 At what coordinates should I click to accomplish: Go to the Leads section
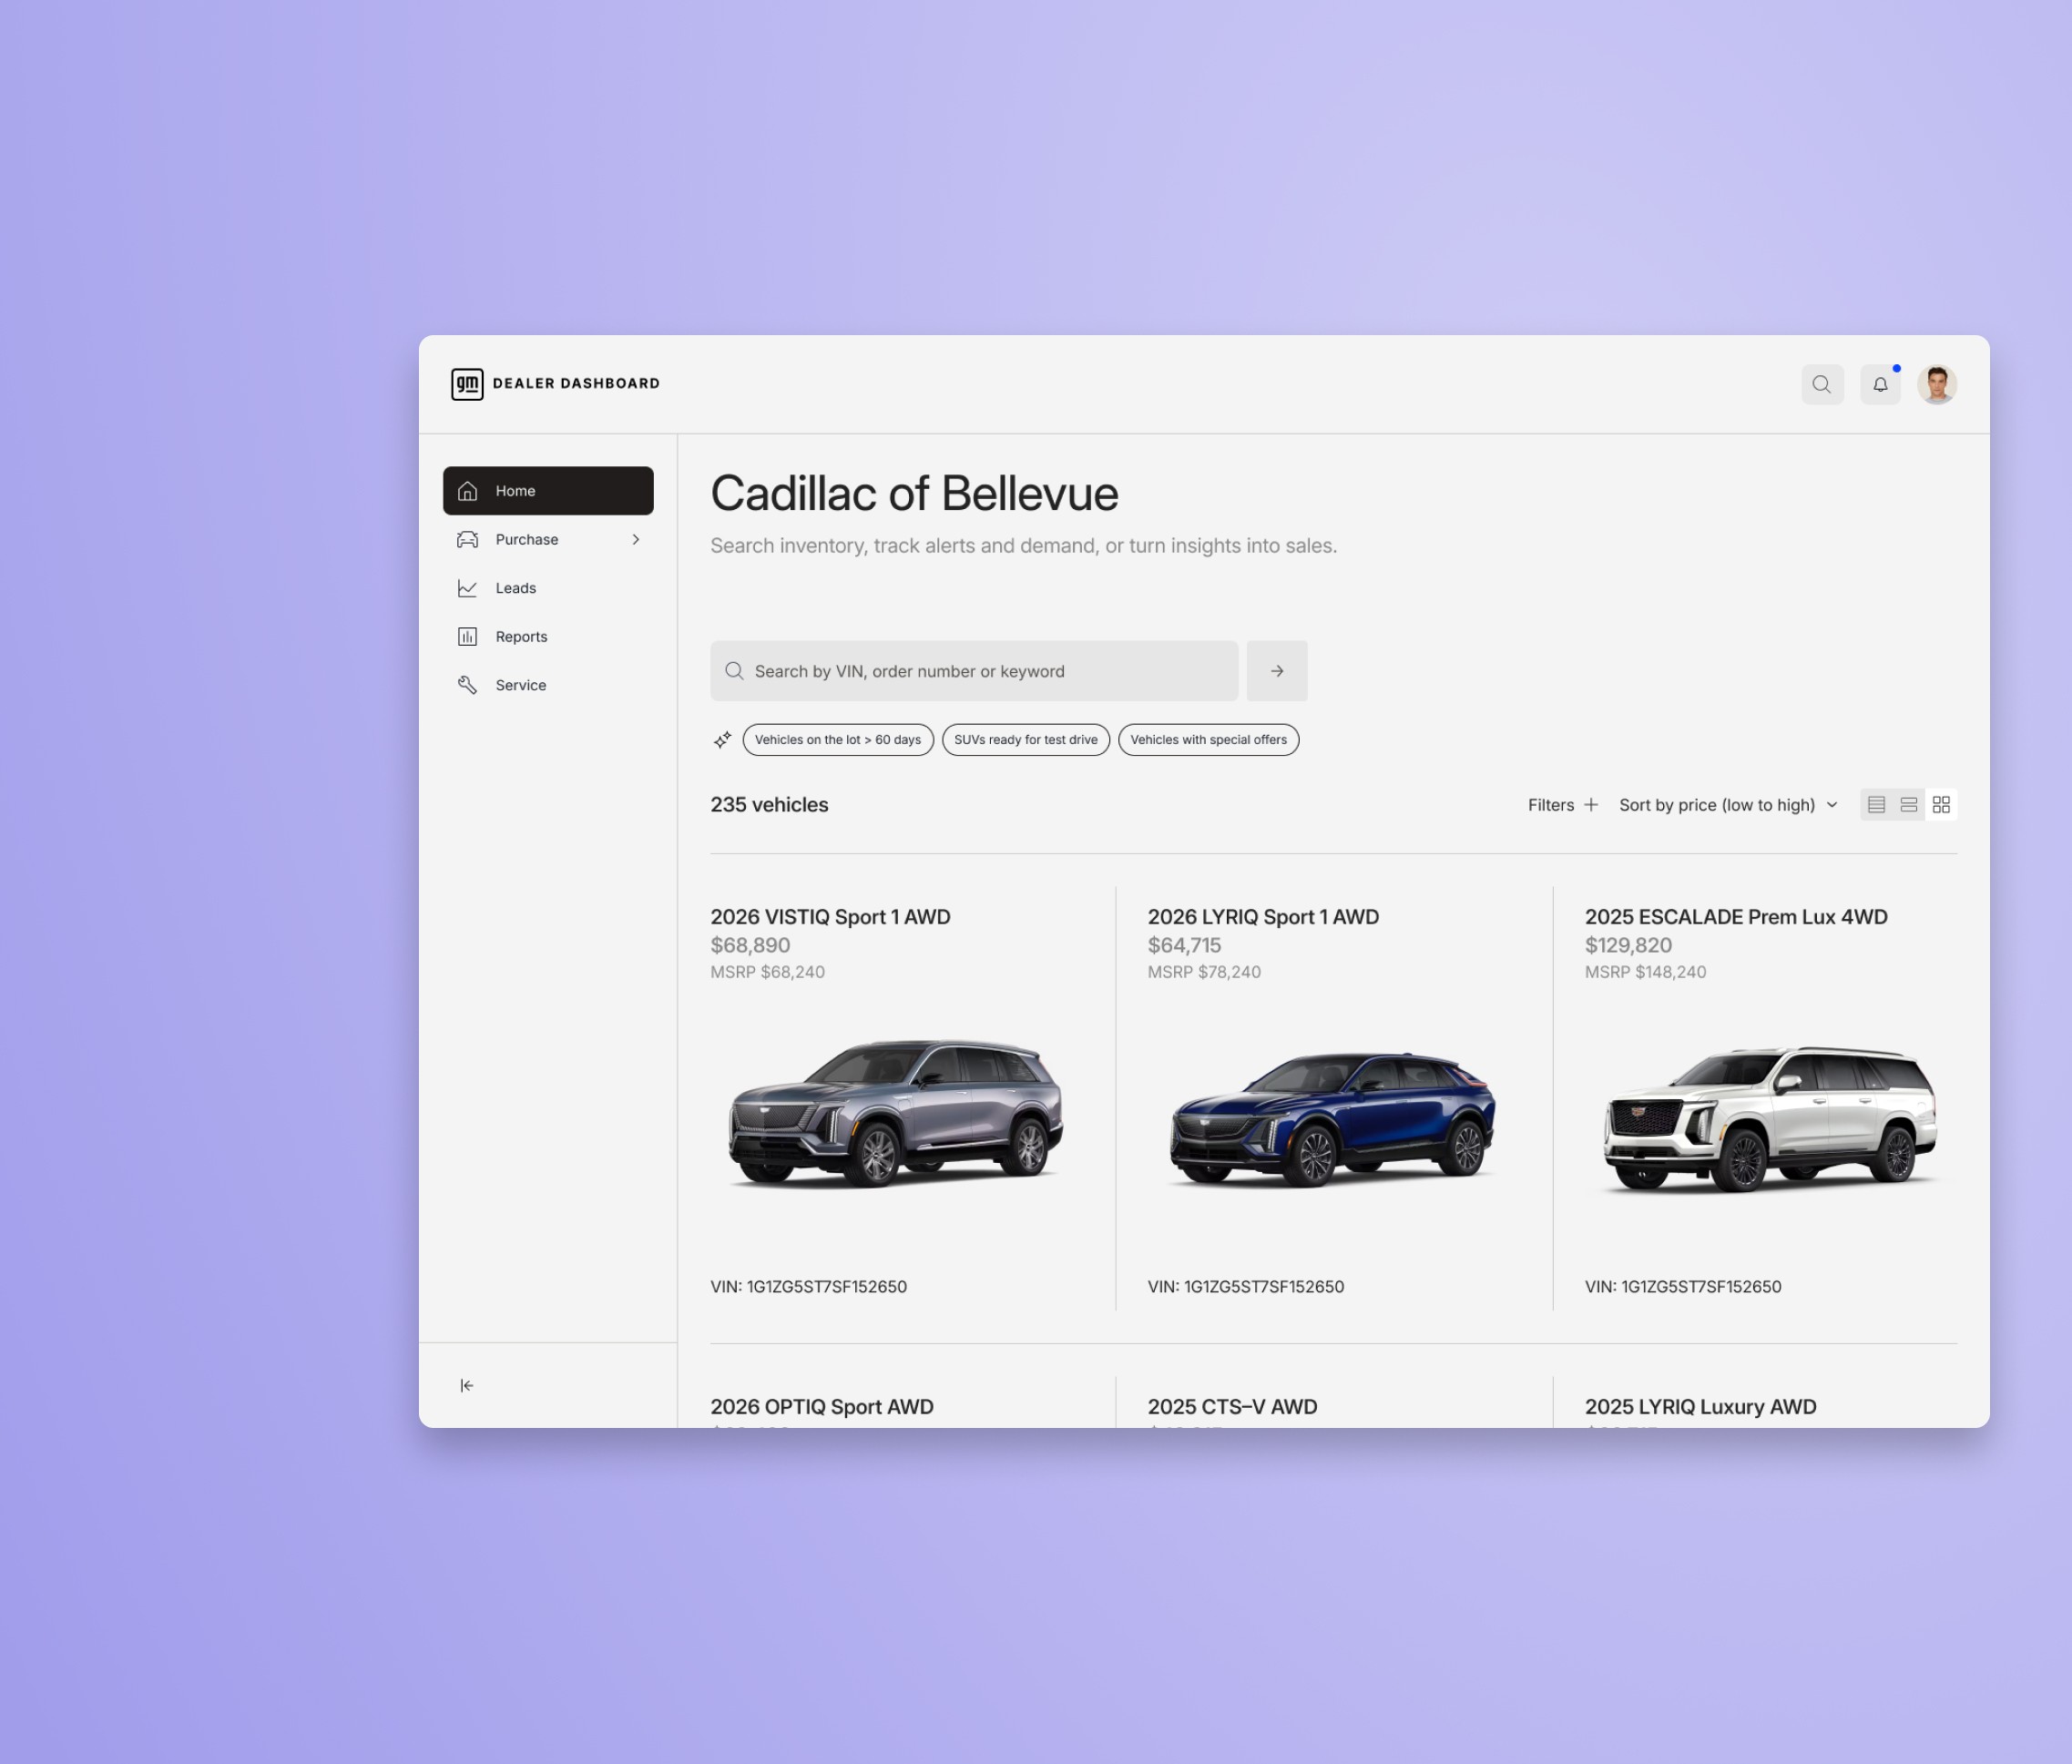click(x=515, y=588)
